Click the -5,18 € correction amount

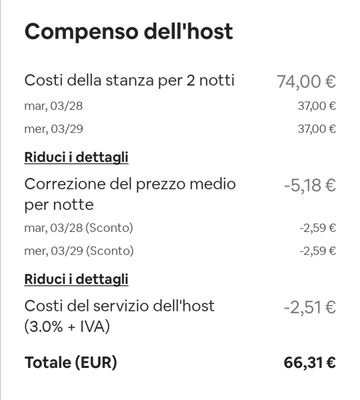[310, 185]
